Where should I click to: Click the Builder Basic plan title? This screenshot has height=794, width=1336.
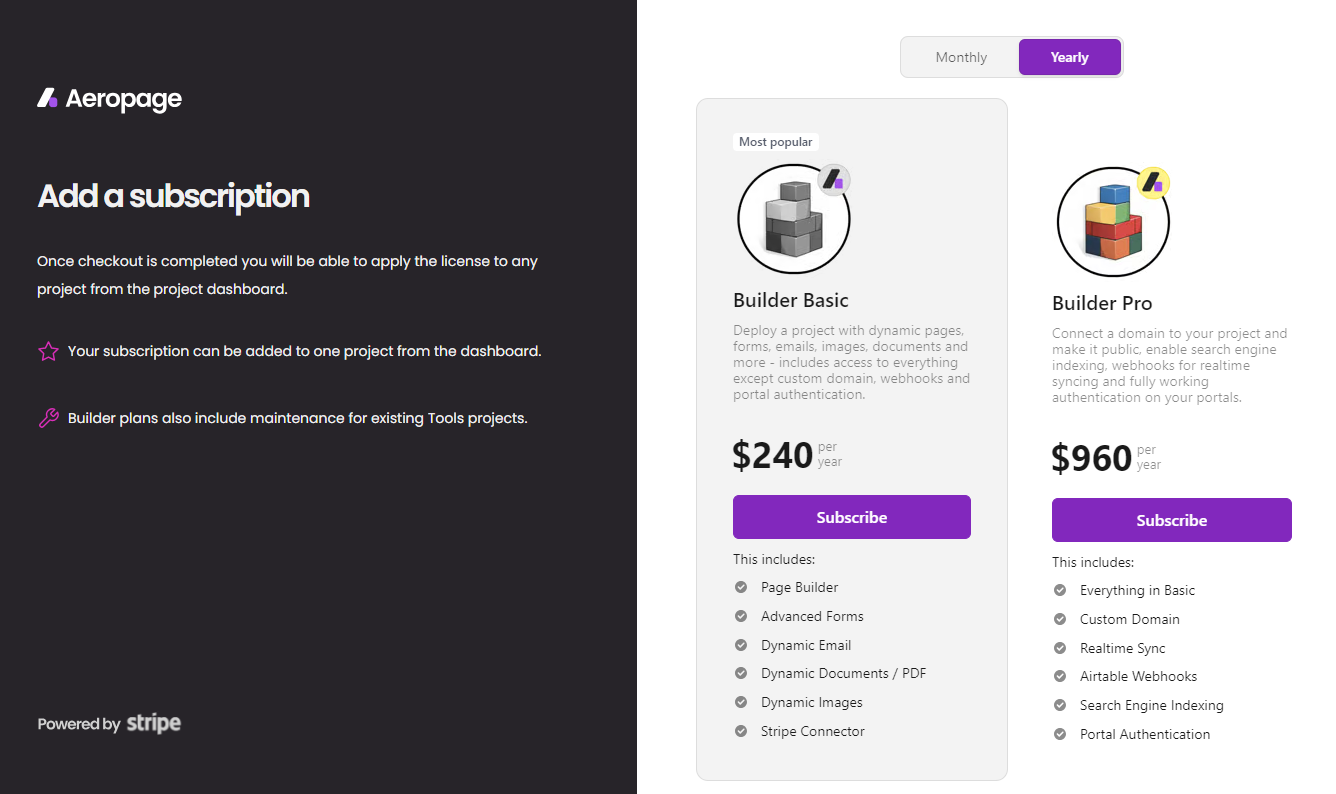791,300
